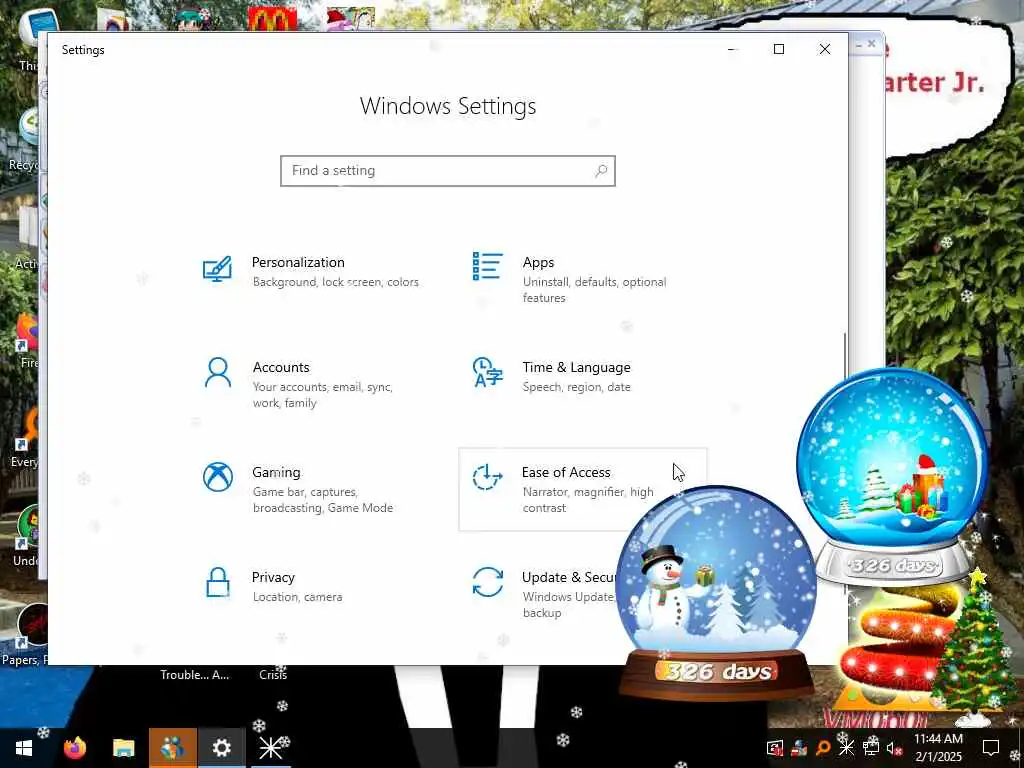Maximize the Settings window
1024x768 pixels.
click(x=778, y=49)
